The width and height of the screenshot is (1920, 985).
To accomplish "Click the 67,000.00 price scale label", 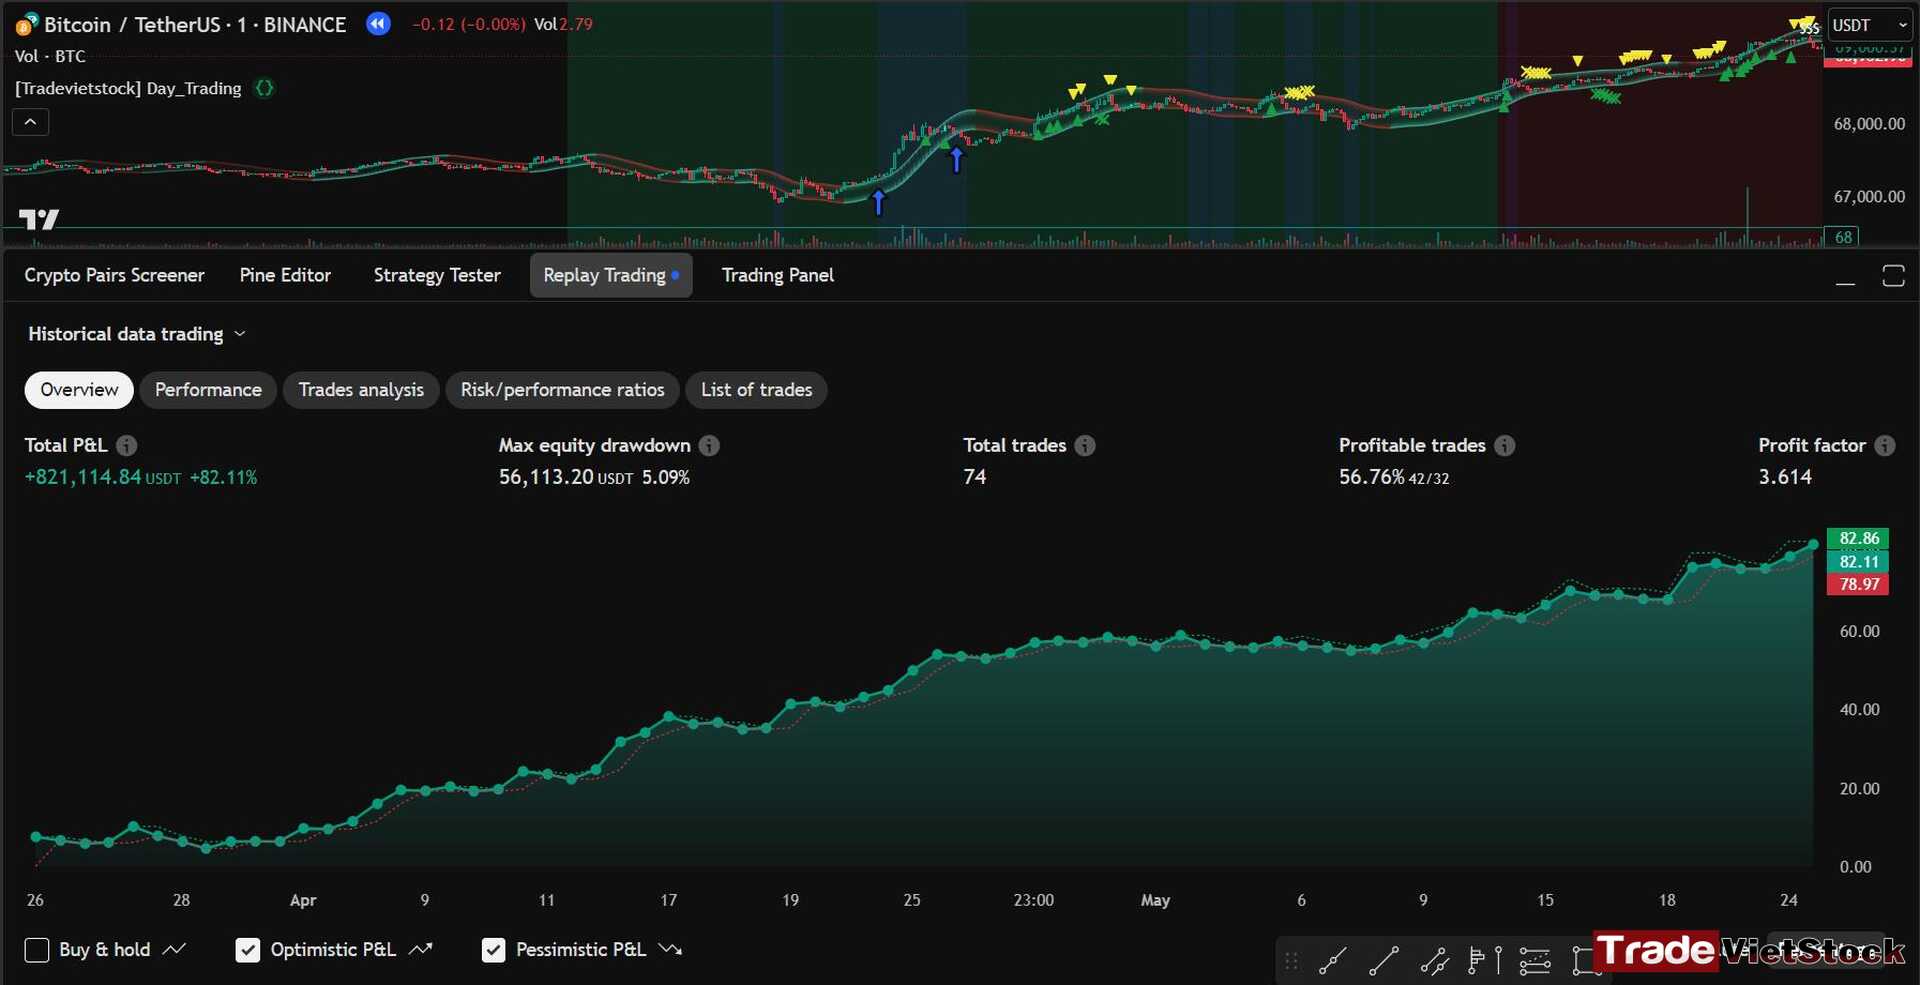I will [1869, 197].
